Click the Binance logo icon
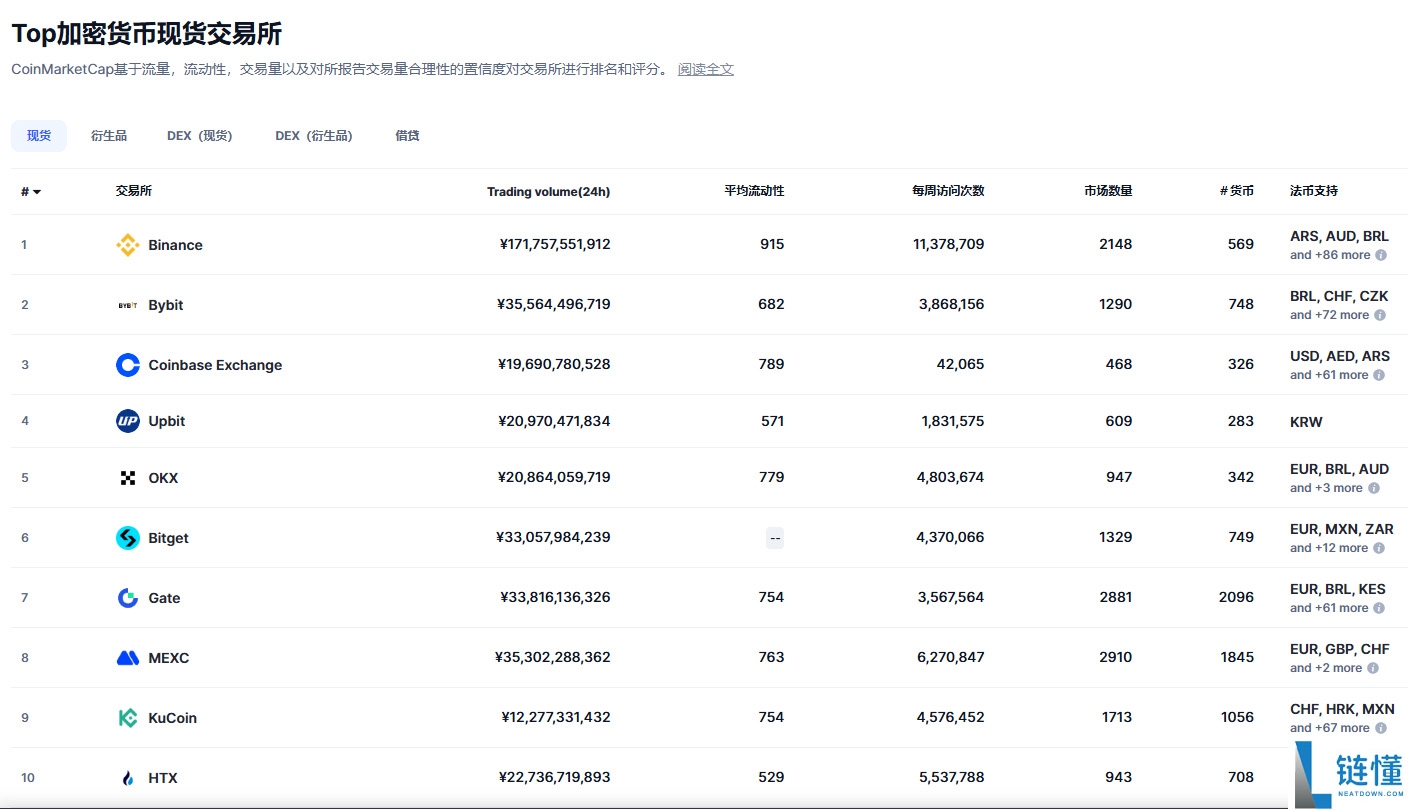Viewport: 1408px width, 810px height. [x=128, y=245]
